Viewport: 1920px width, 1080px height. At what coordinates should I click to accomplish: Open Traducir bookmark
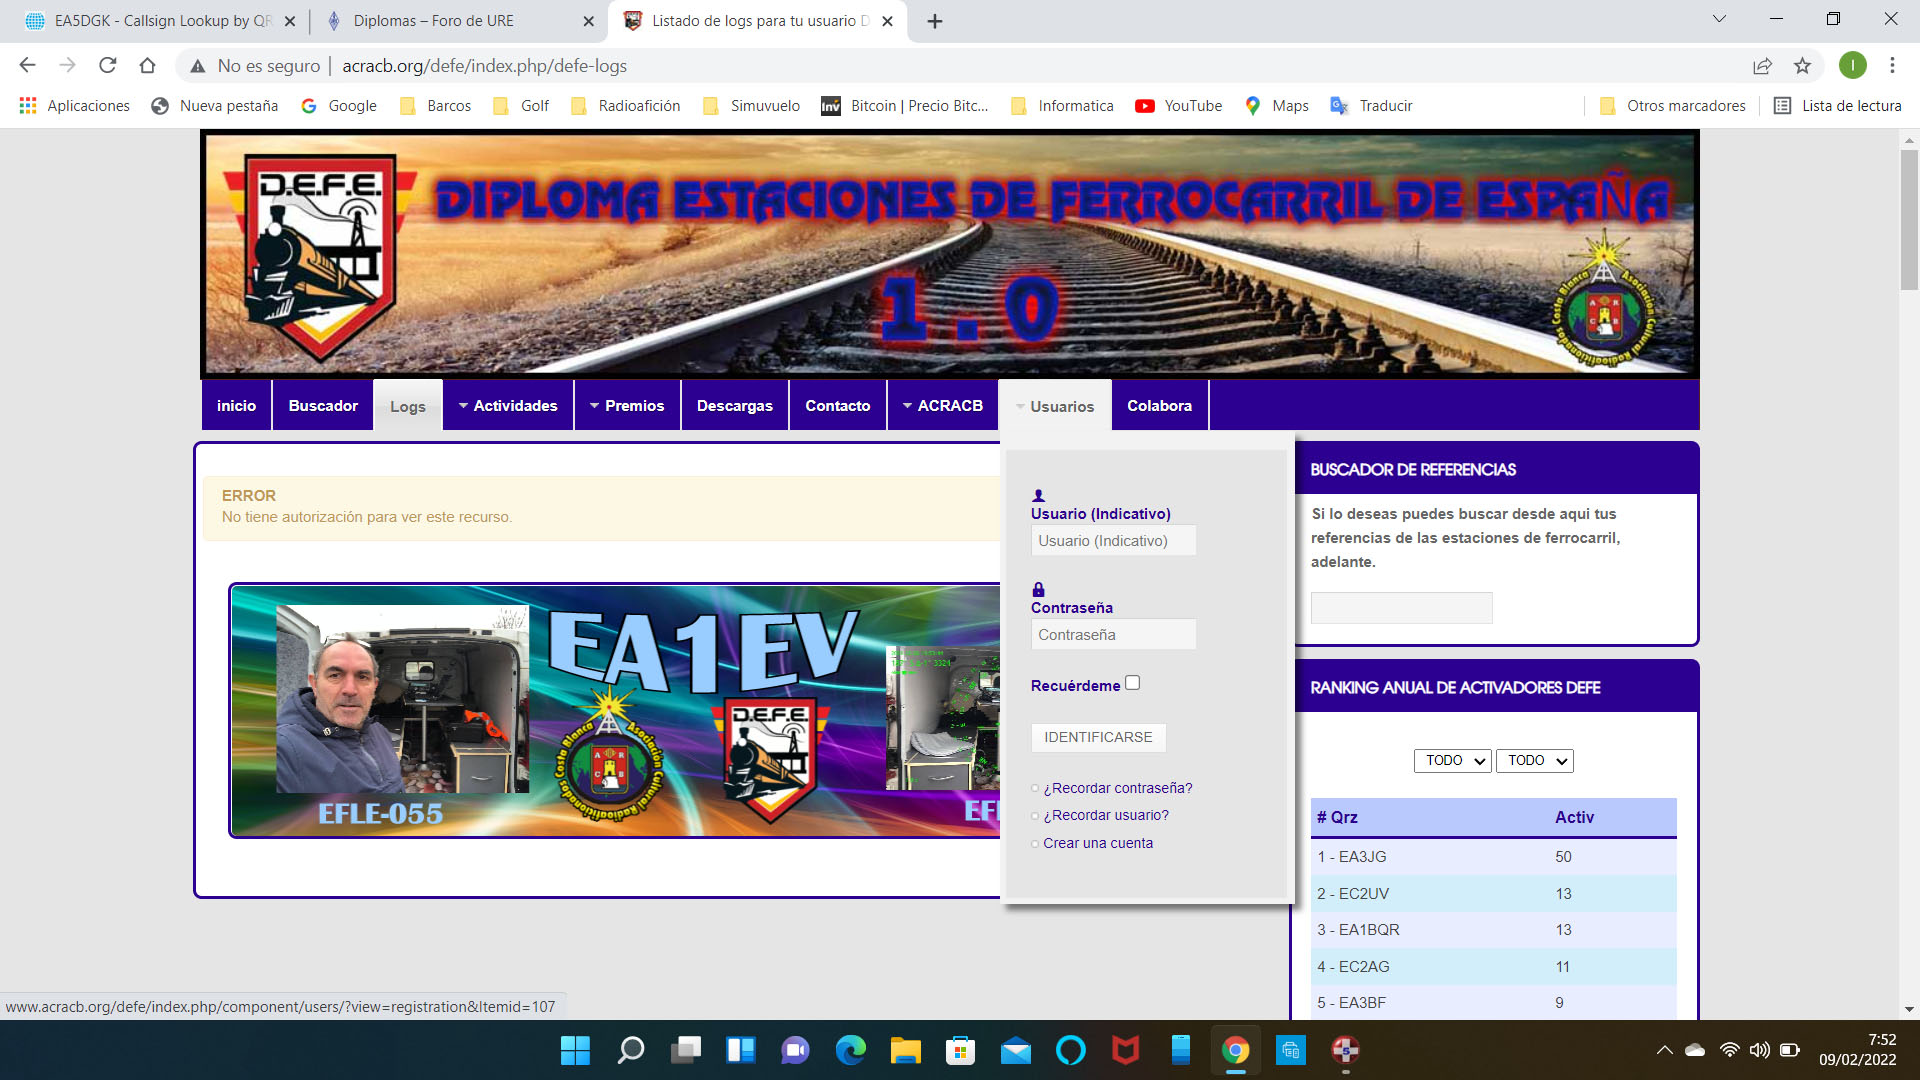pos(1371,106)
